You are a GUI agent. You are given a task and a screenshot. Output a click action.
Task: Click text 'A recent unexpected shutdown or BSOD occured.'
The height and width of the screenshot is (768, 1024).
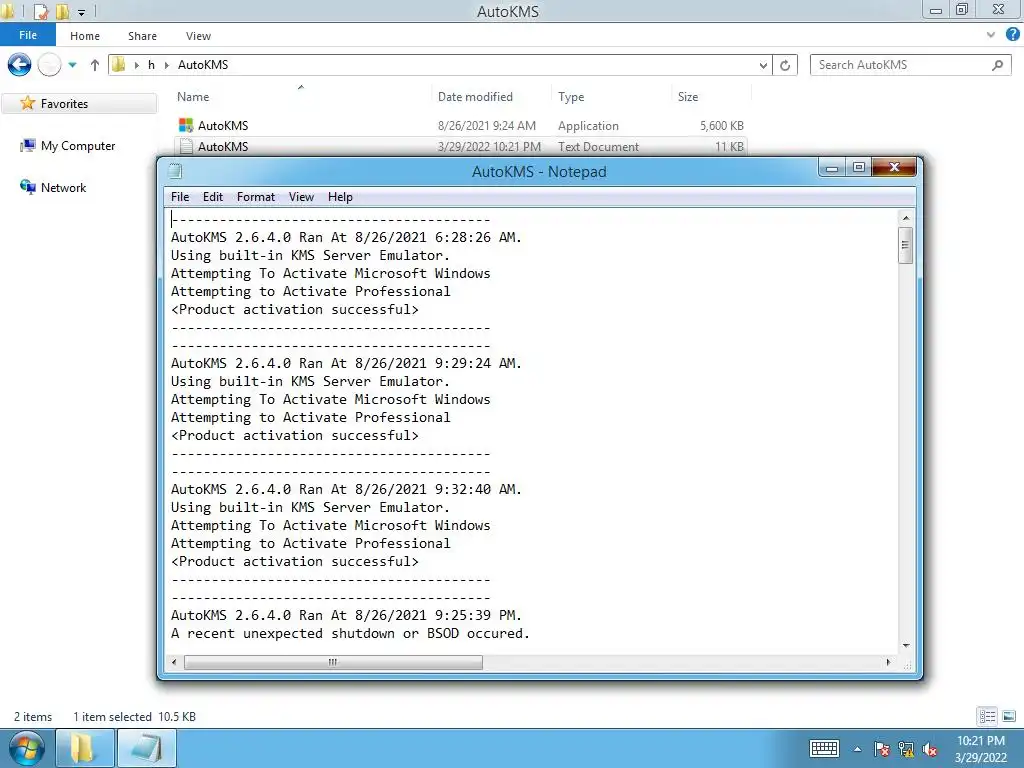point(350,633)
